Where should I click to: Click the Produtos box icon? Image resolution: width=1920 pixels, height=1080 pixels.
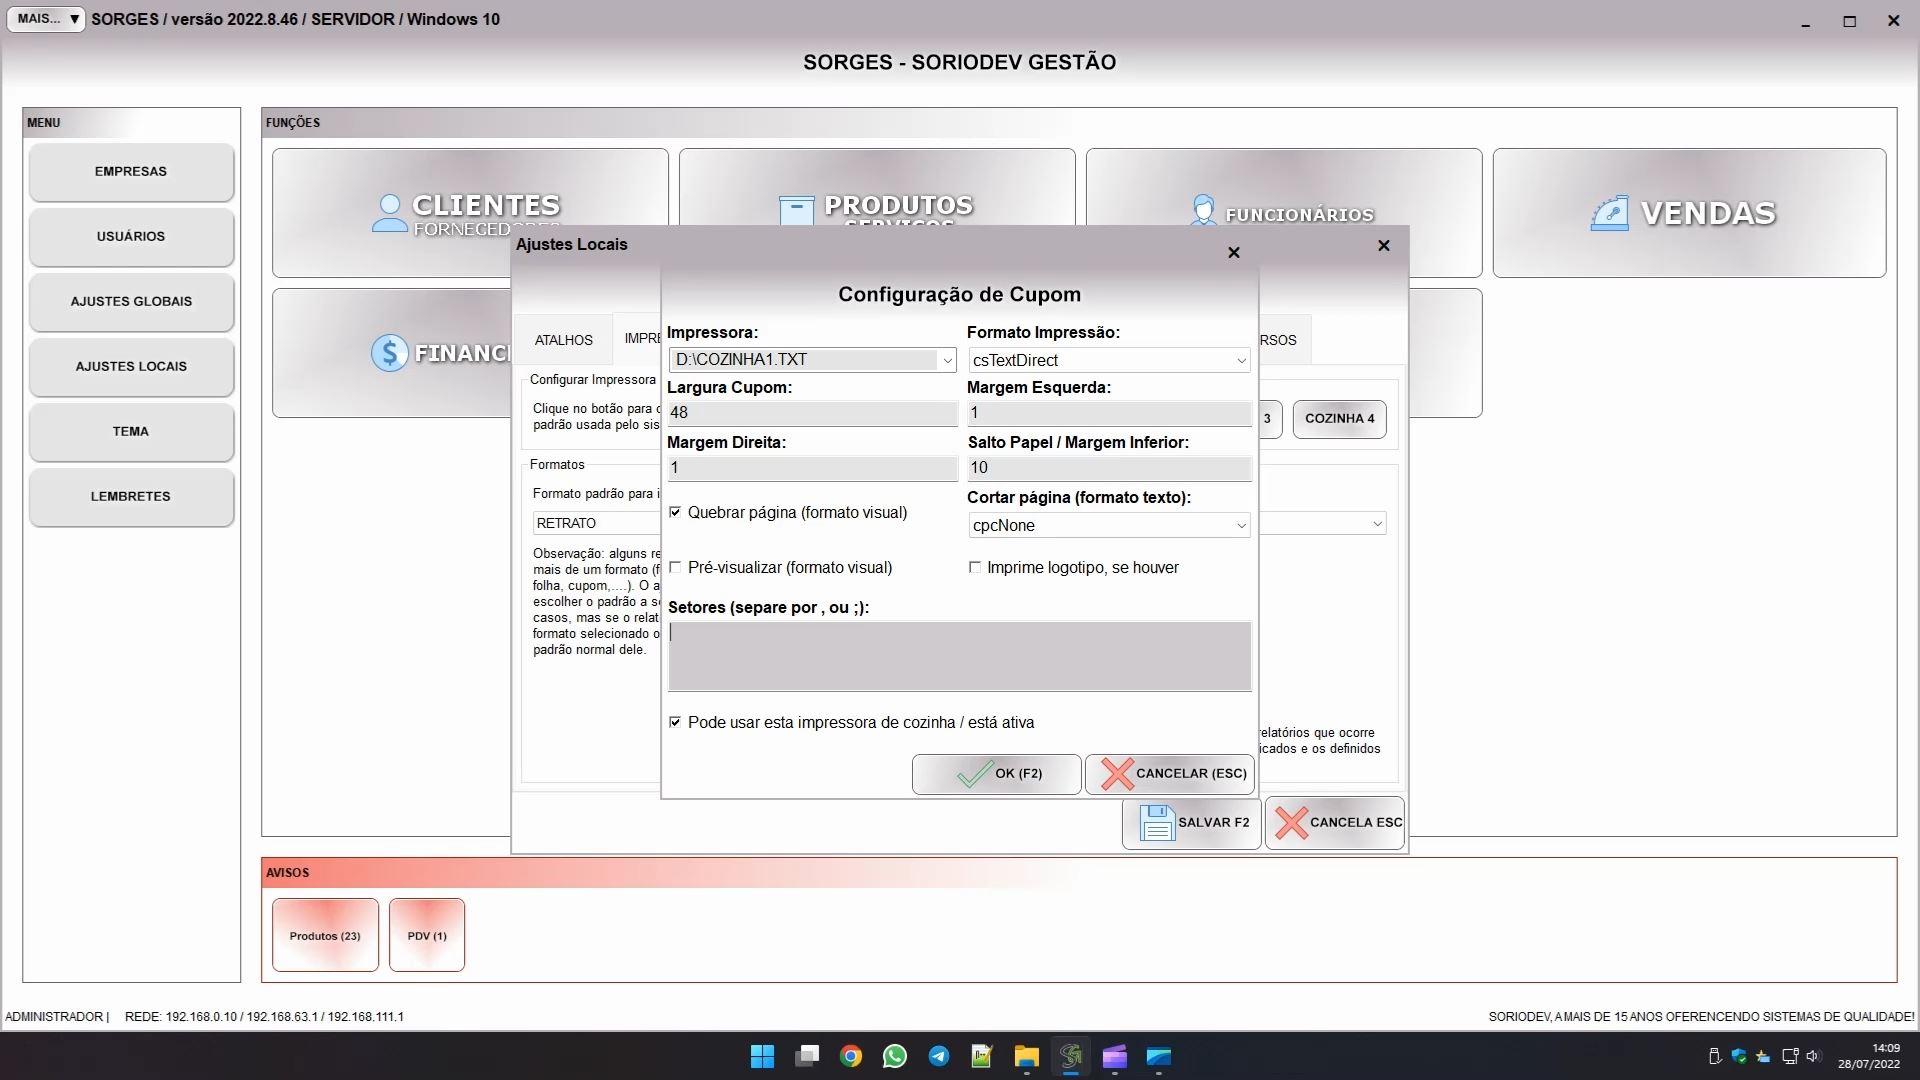796,210
